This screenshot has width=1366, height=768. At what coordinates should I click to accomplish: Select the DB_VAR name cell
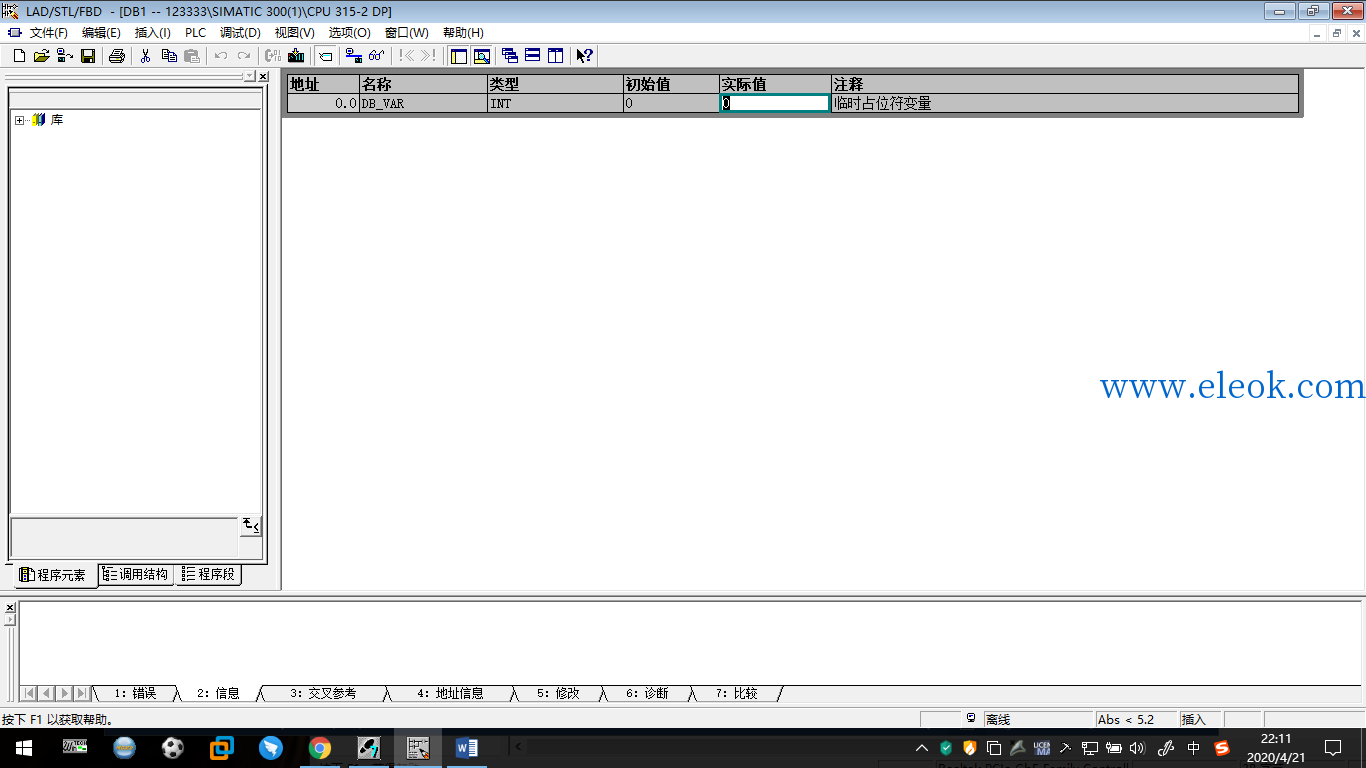point(423,103)
